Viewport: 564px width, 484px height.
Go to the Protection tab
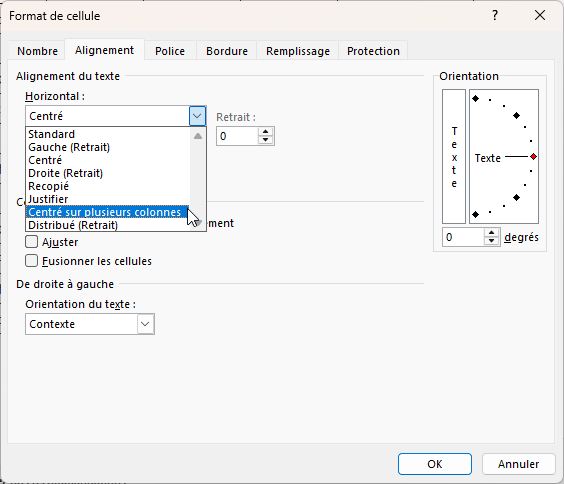tap(373, 51)
